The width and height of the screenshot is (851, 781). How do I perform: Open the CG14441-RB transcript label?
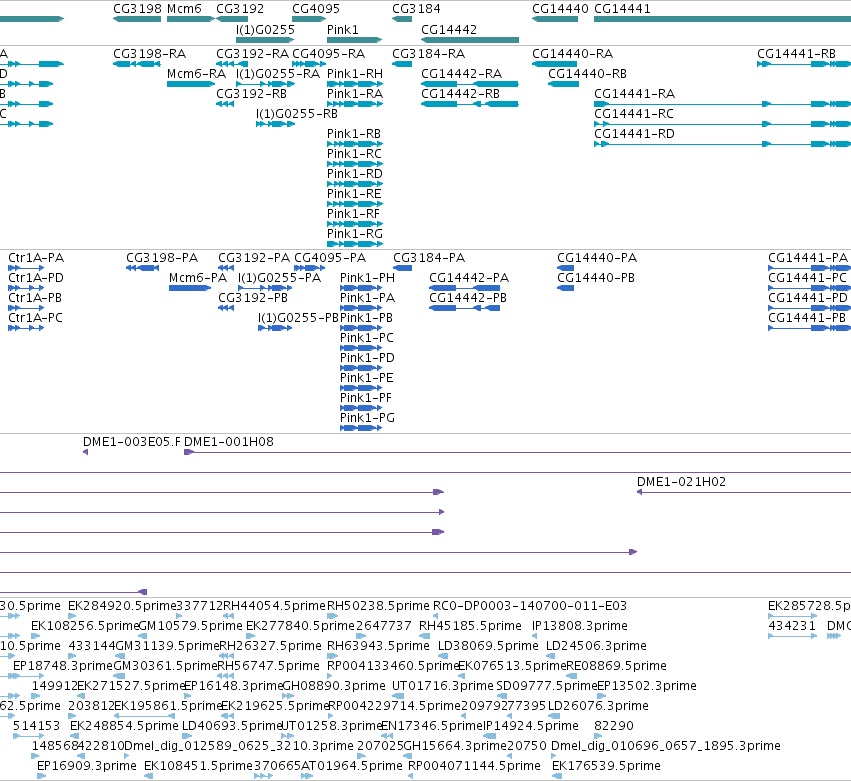(796, 54)
